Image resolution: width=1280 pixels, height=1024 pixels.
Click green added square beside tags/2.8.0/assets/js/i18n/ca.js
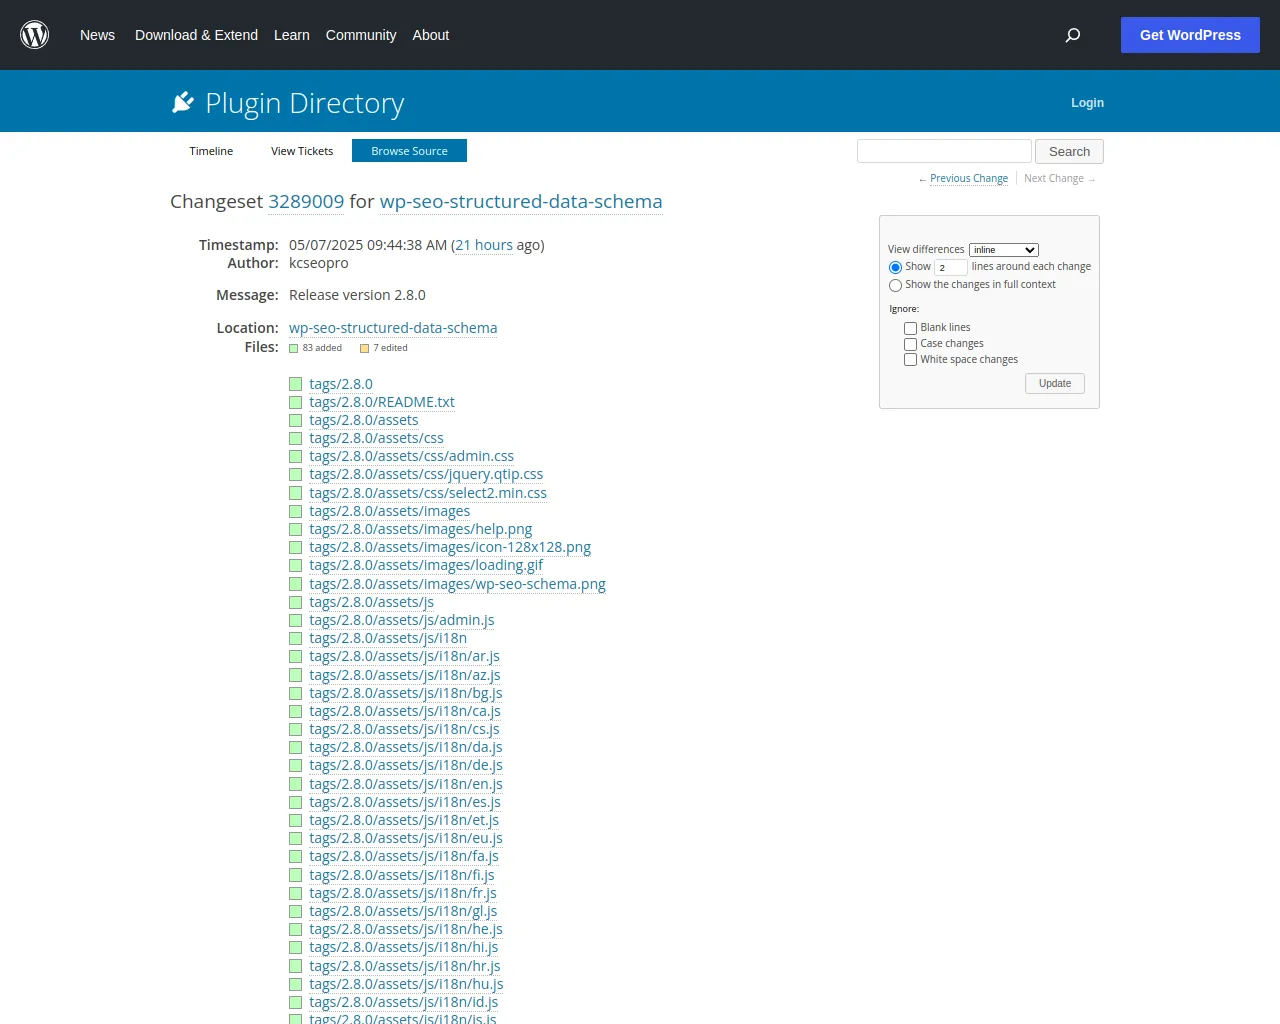click(x=296, y=711)
